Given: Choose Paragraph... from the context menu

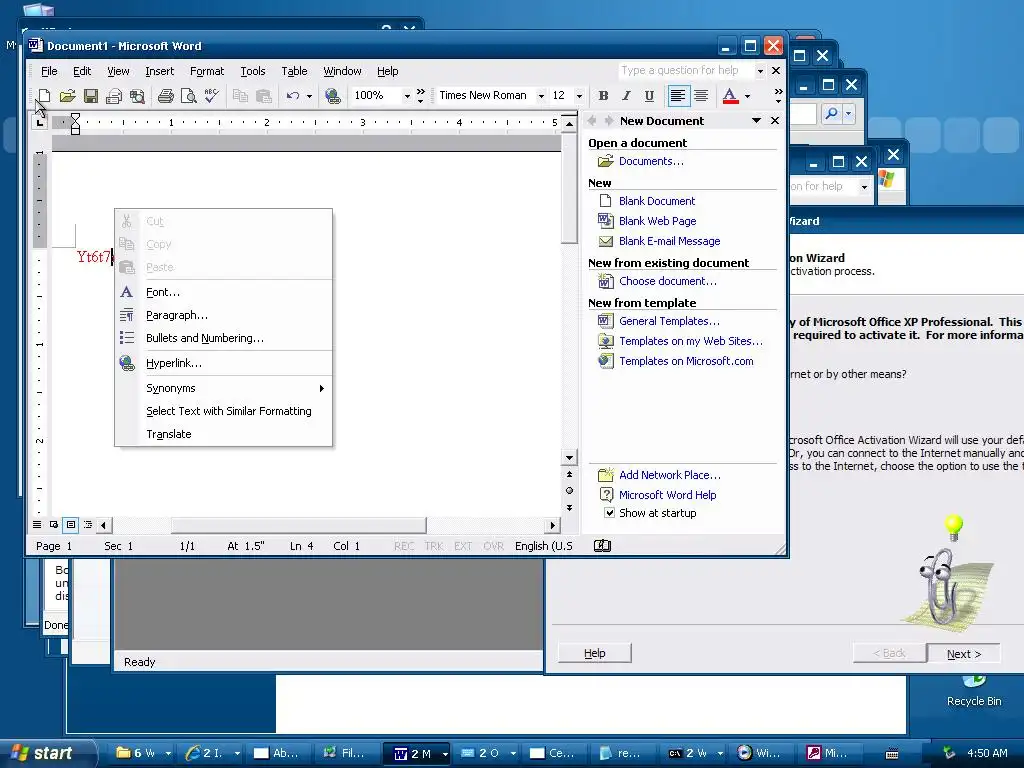Looking at the screenshot, I should tap(224, 315).
